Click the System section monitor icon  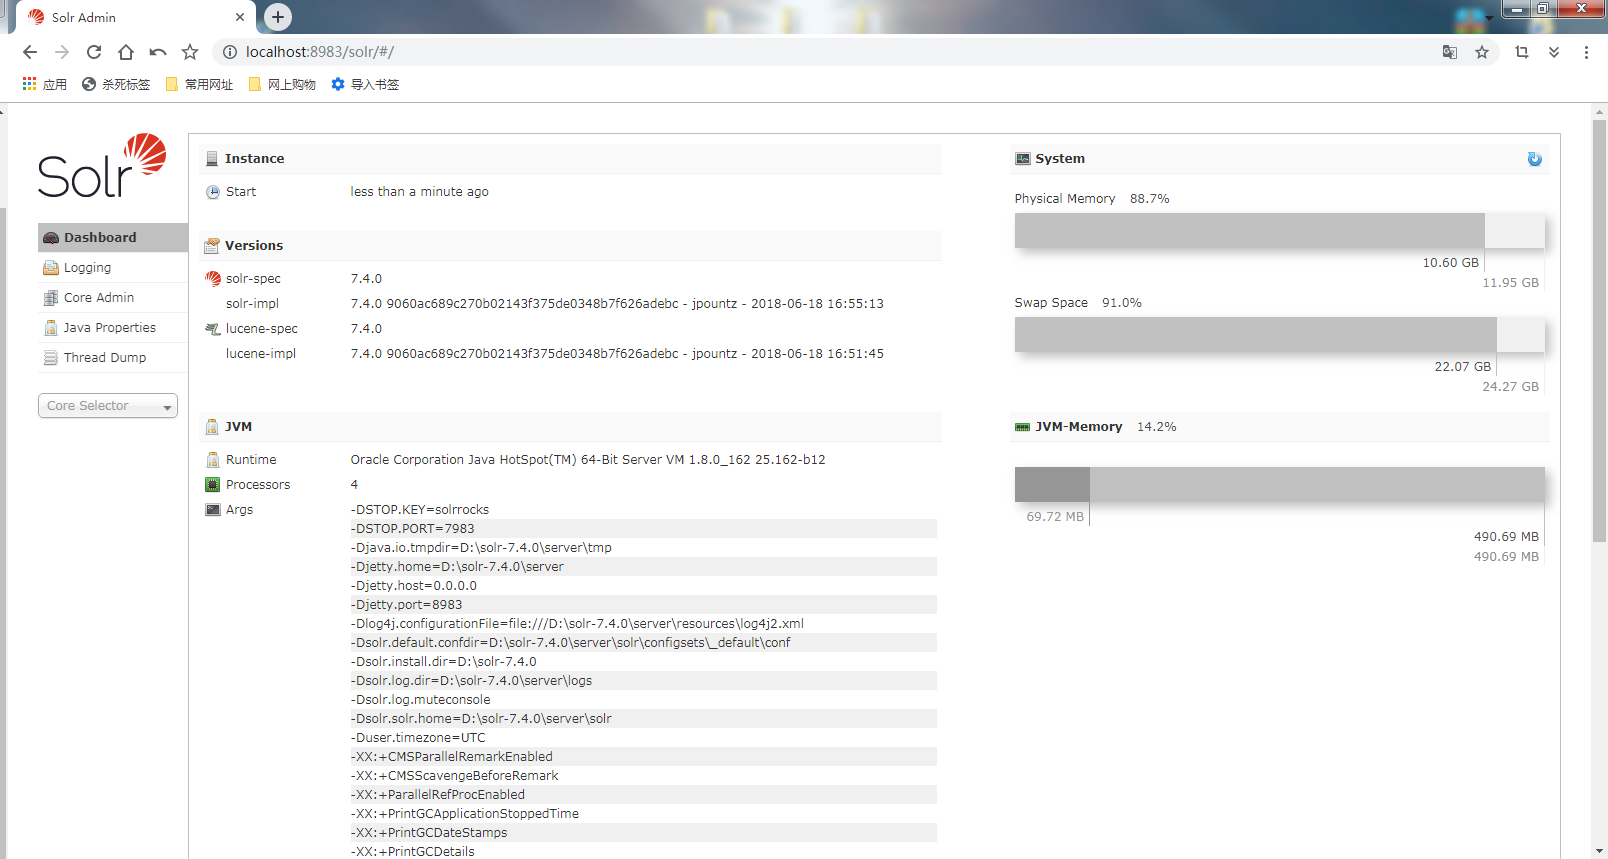coord(1023,159)
